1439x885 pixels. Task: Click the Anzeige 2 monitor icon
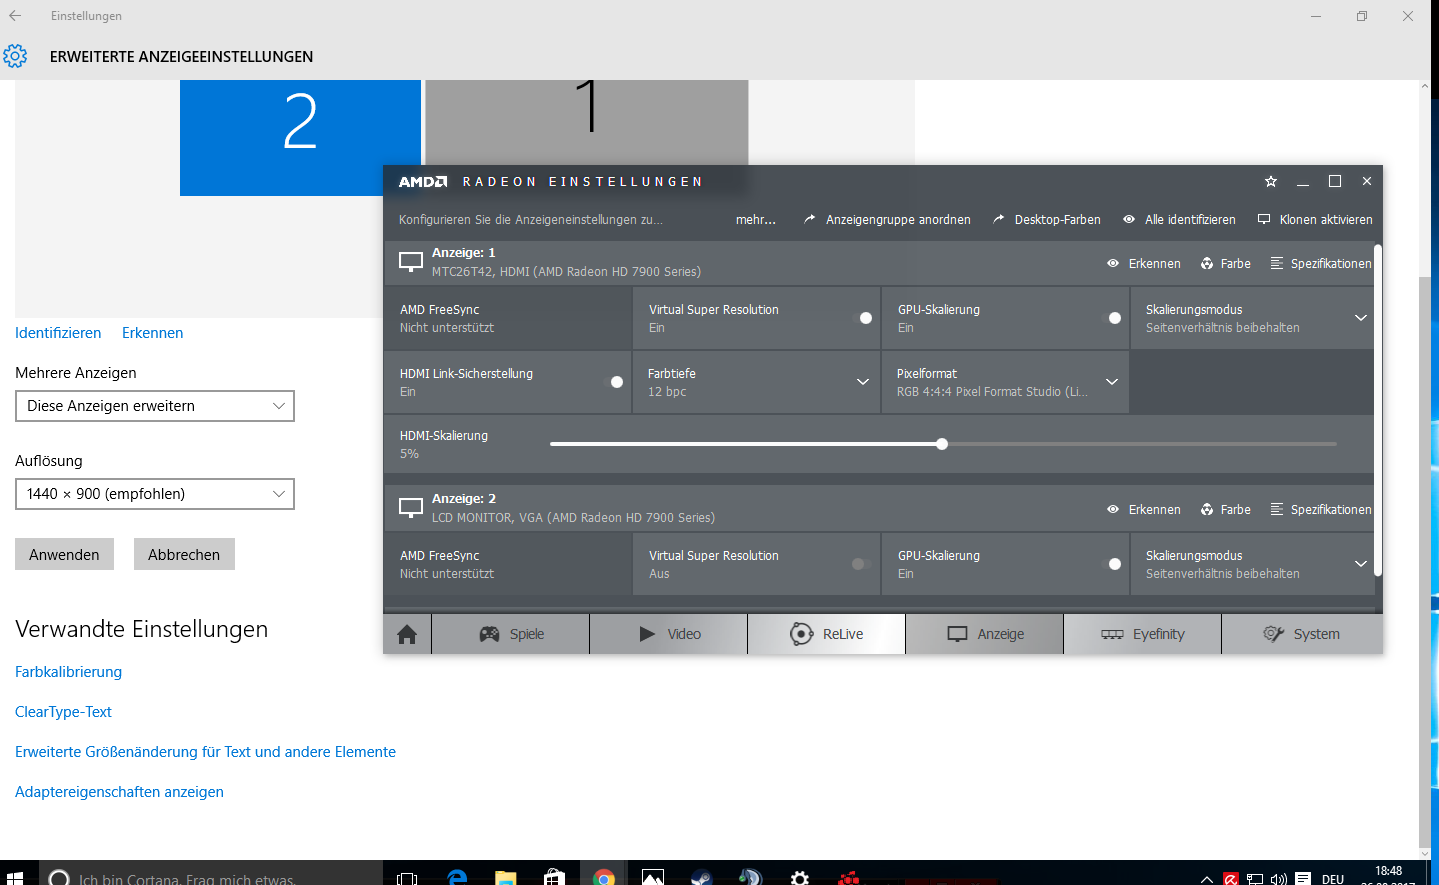pyautogui.click(x=411, y=508)
